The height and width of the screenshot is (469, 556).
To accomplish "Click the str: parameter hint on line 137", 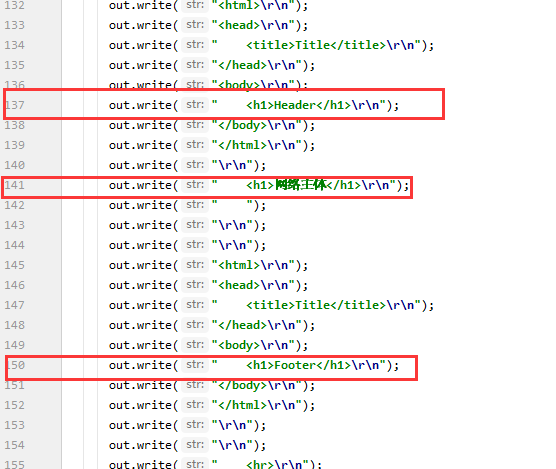I will pyautogui.click(x=195, y=105).
